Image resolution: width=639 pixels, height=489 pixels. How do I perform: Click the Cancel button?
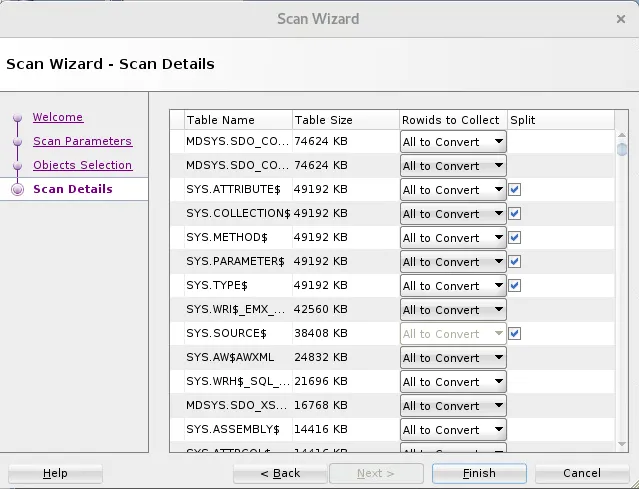[x=582, y=473]
